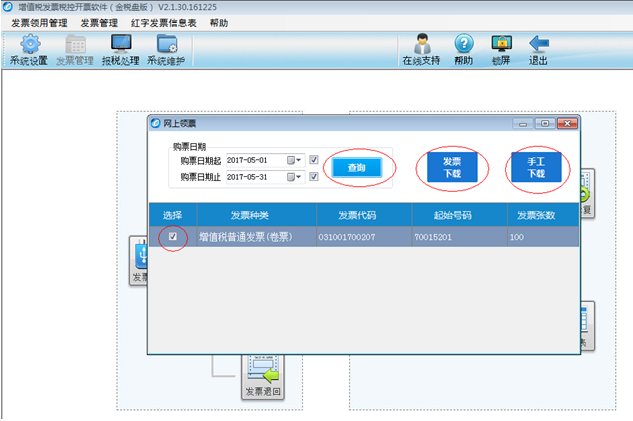The height and width of the screenshot is (421, 633).
Task: Select the 系统维护 toolbar icon
Action: 166,49
